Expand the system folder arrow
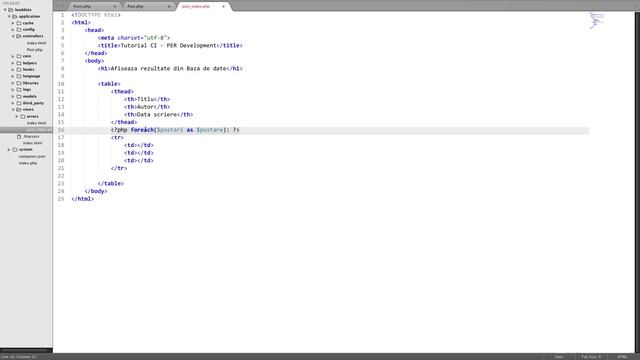640x360 pixels. 9,150
